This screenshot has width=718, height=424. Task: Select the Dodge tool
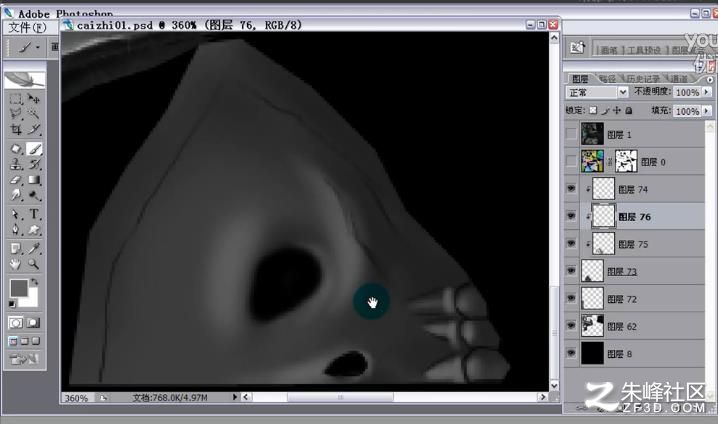coord(34,195)
